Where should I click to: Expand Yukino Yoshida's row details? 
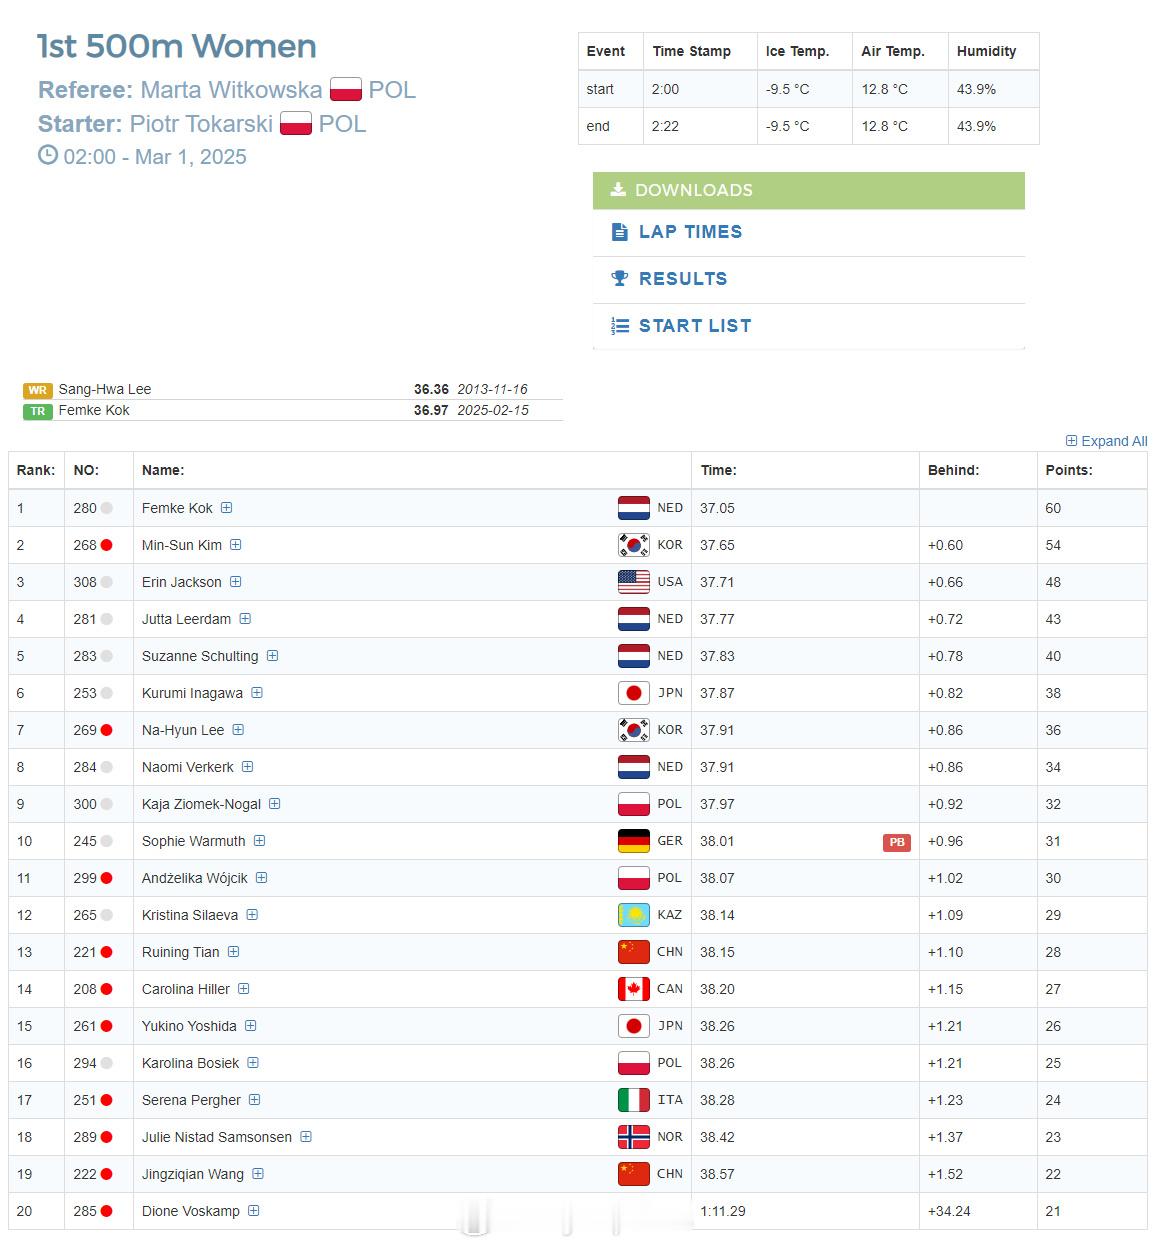click(251, 1026)
